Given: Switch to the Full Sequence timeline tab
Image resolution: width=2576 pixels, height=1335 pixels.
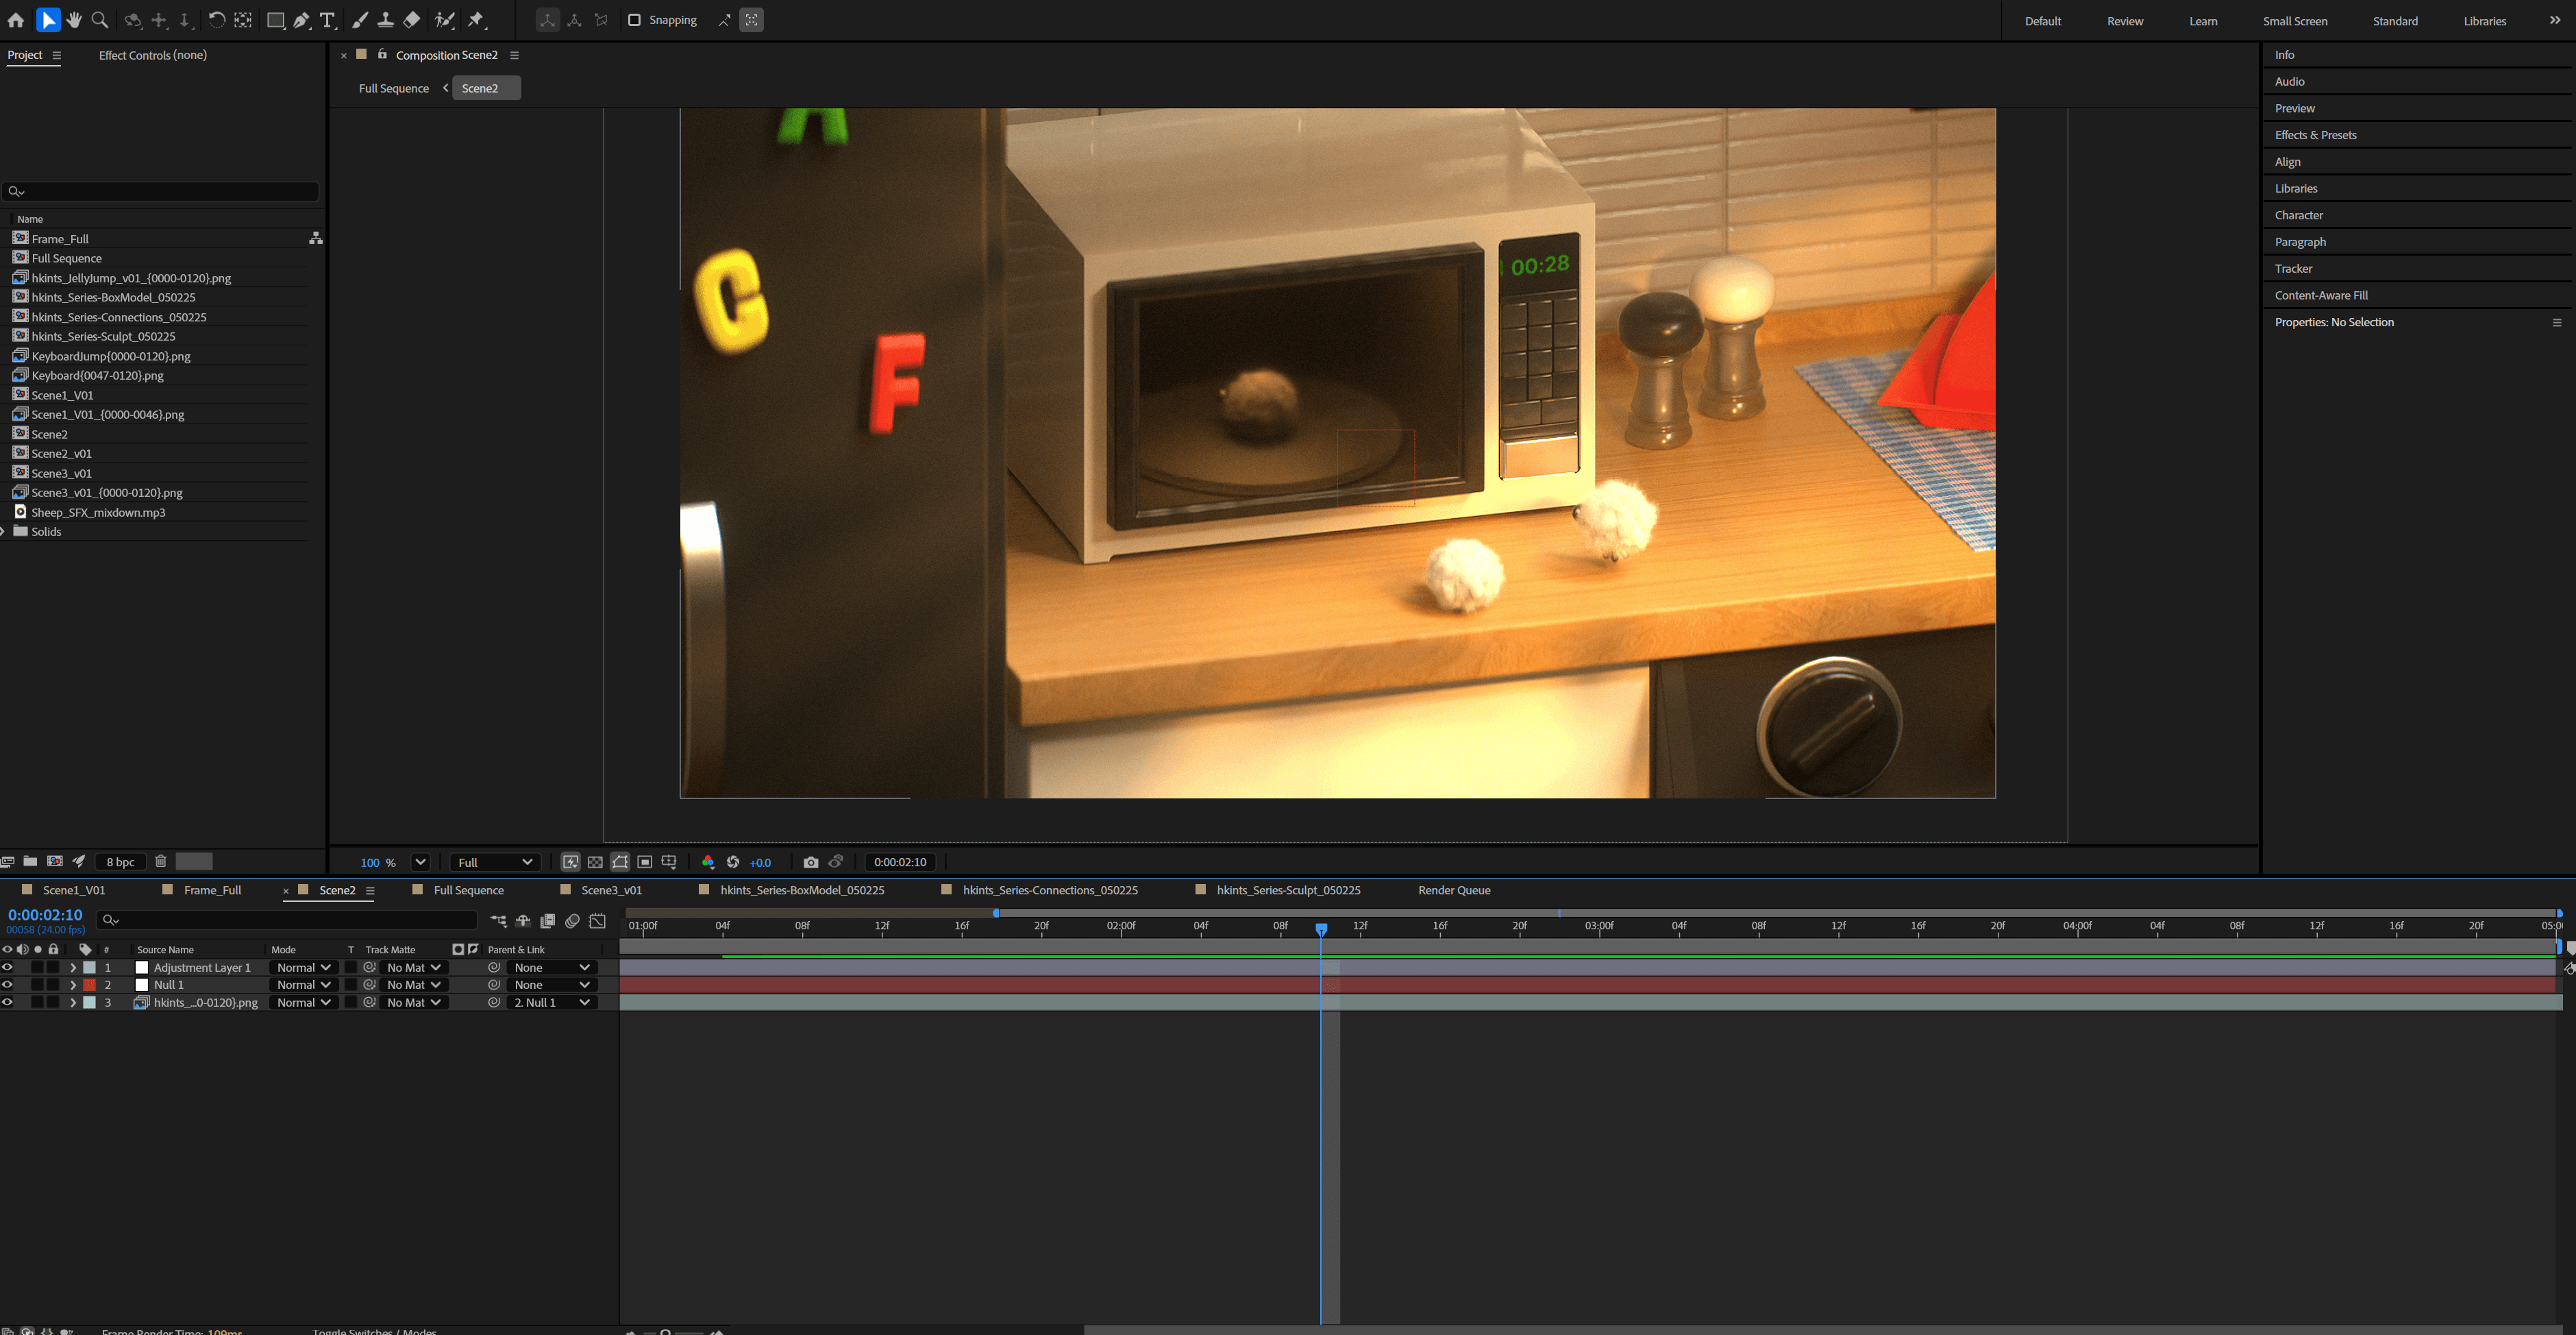Looking at the screenshot, I should [x=468, y=890].
